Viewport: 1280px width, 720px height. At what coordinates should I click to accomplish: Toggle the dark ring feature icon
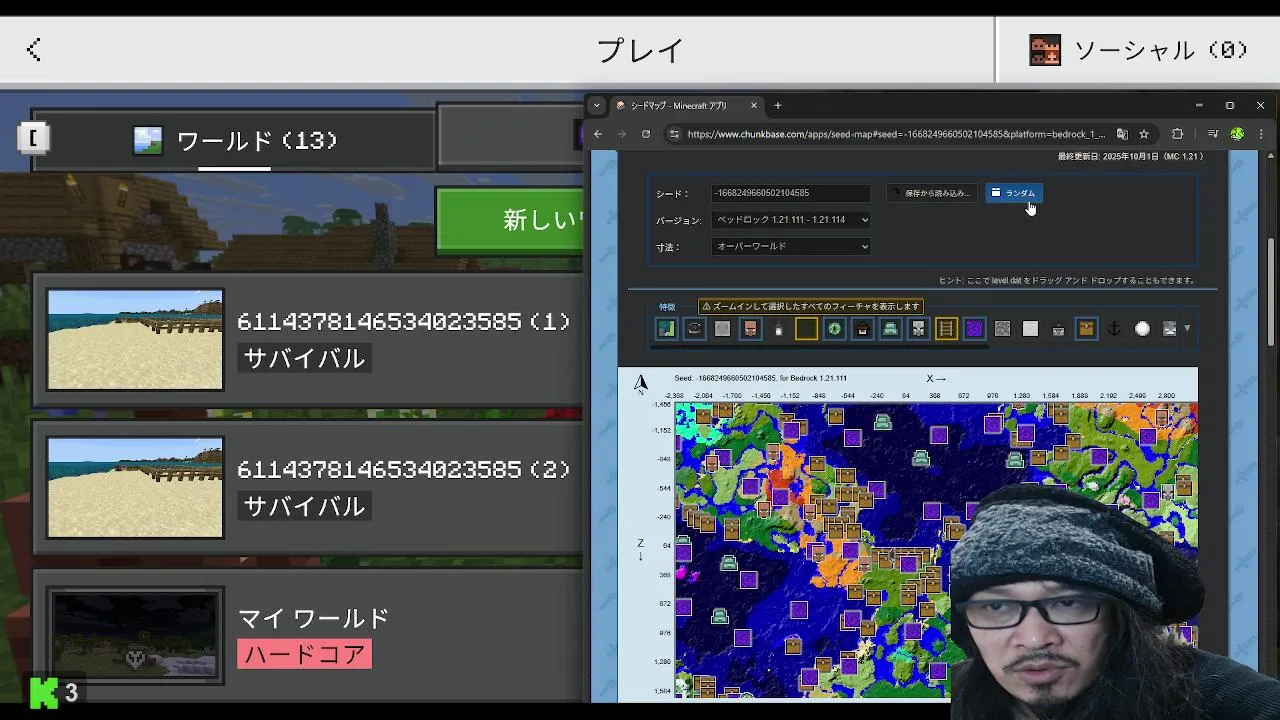(x=694, y=328)
